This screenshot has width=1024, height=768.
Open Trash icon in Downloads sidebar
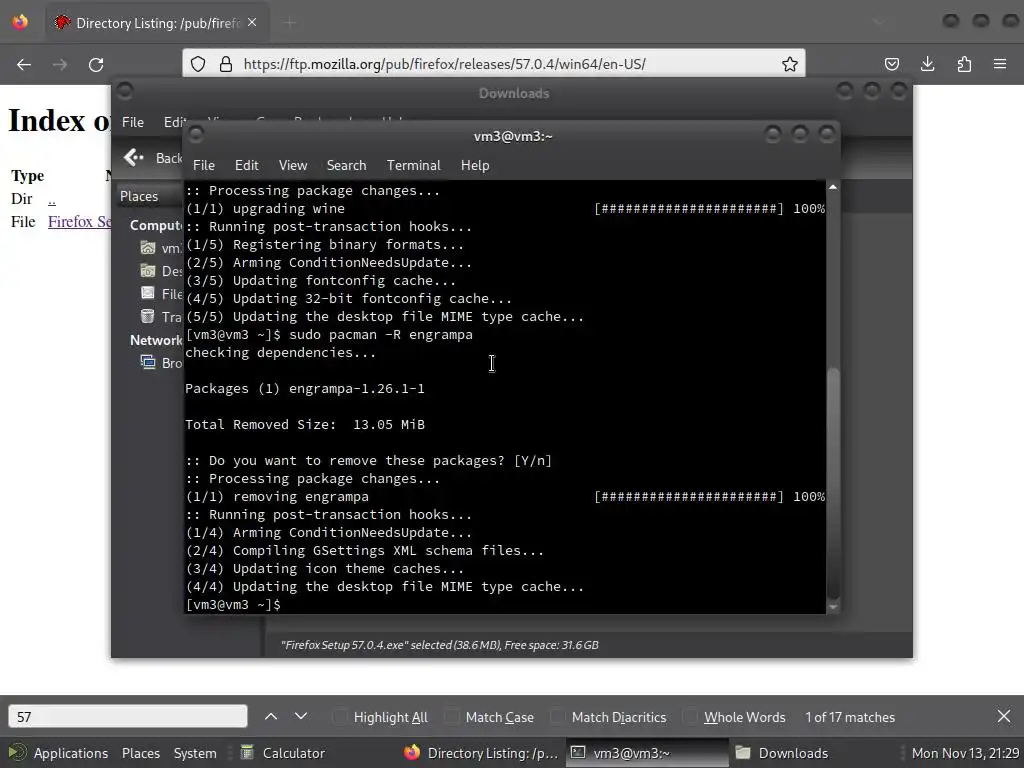(x=148, y=317)
